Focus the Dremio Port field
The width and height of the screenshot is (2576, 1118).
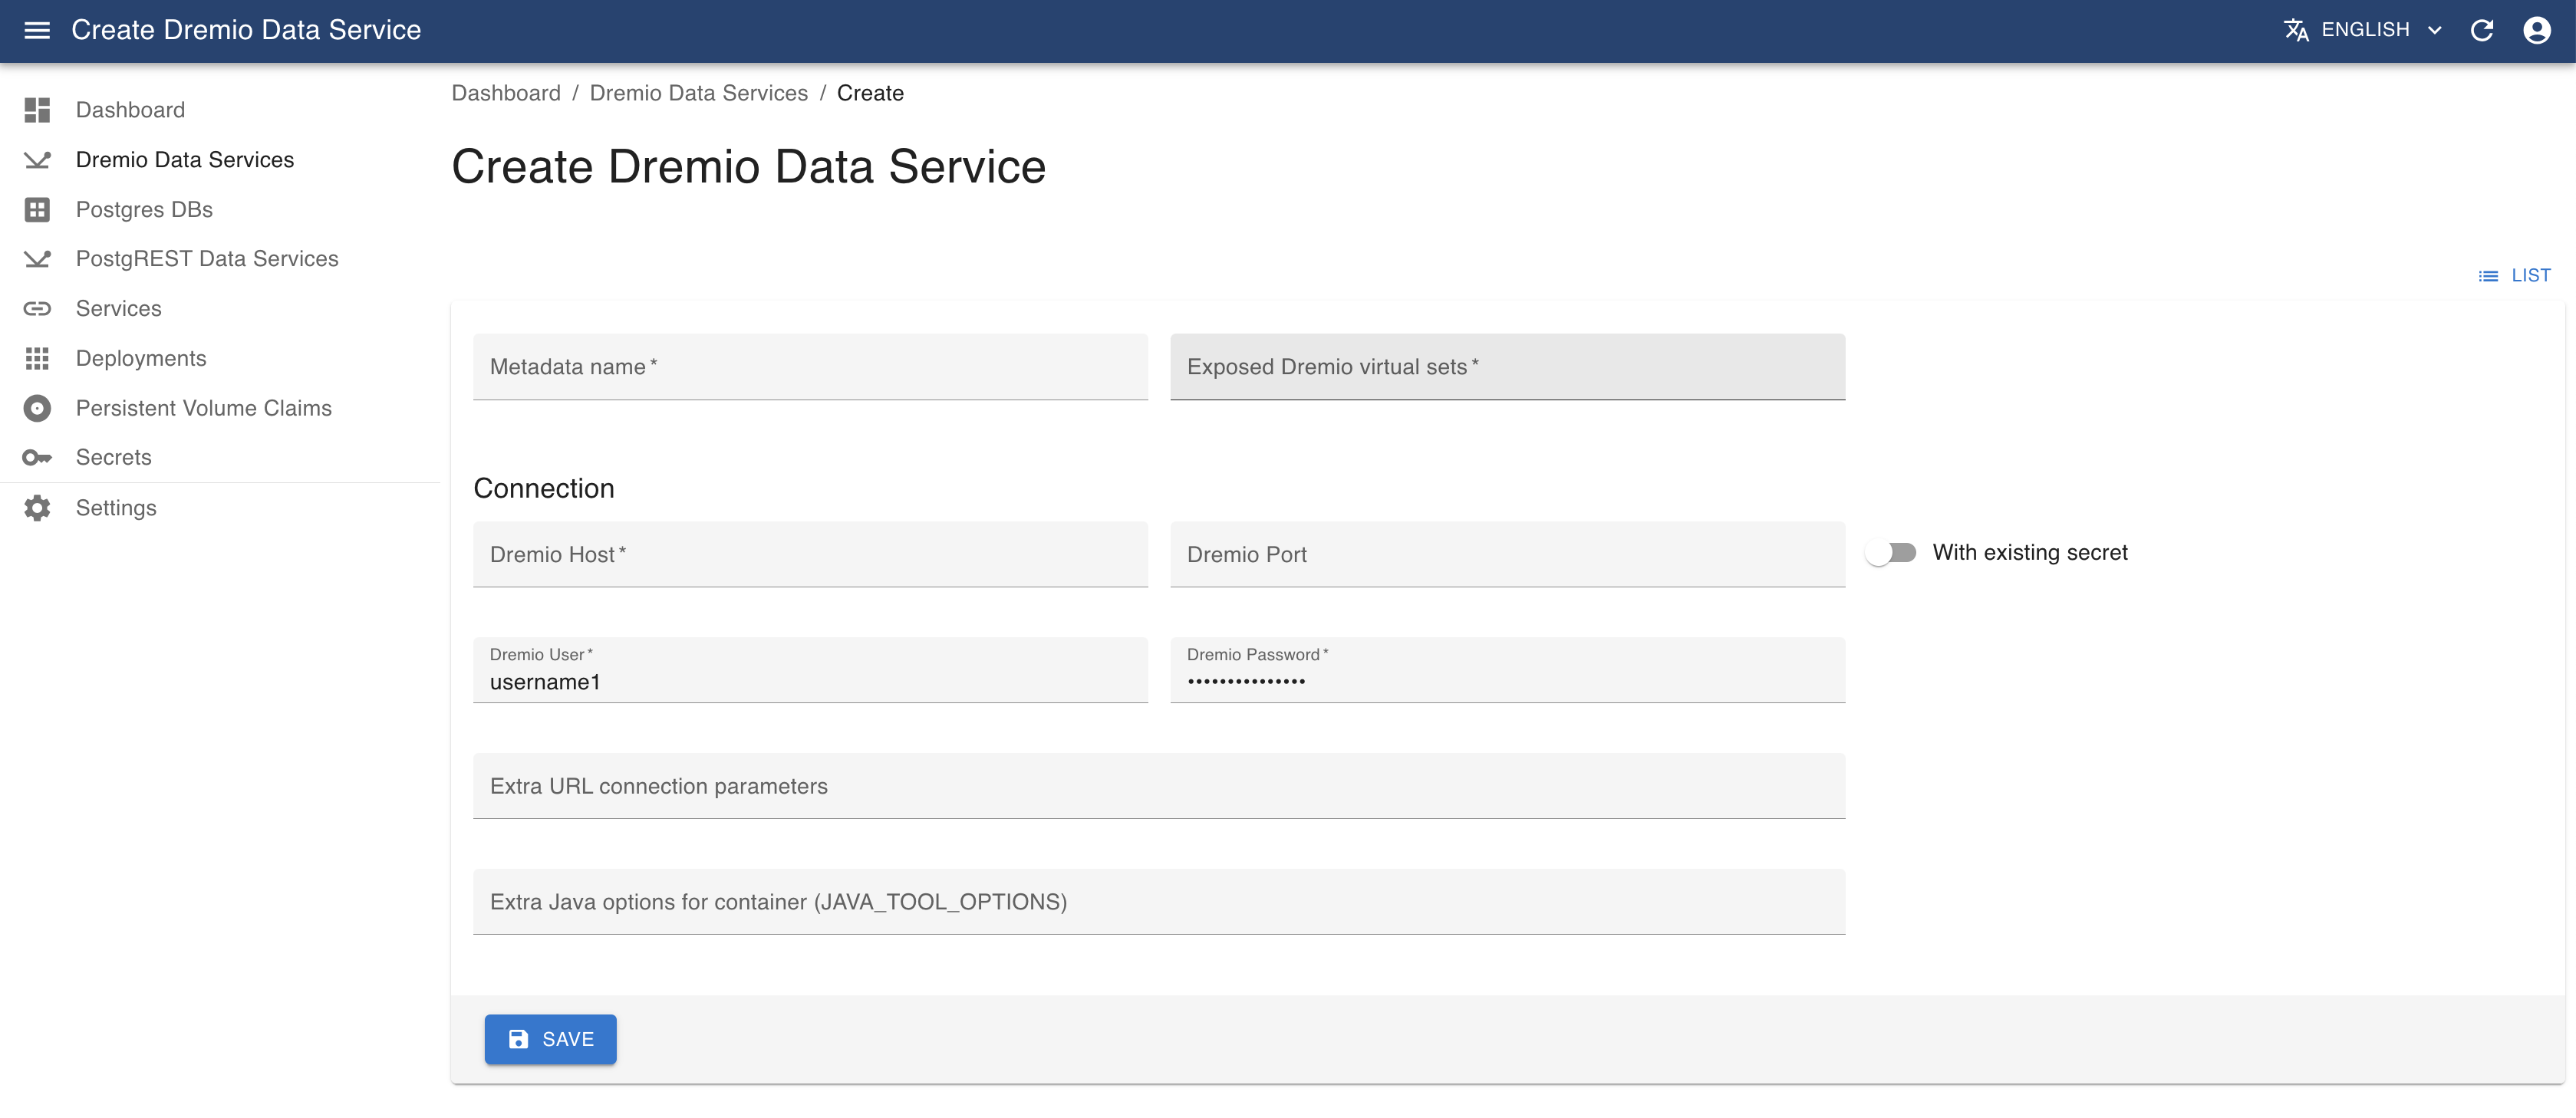[1507, 554]
